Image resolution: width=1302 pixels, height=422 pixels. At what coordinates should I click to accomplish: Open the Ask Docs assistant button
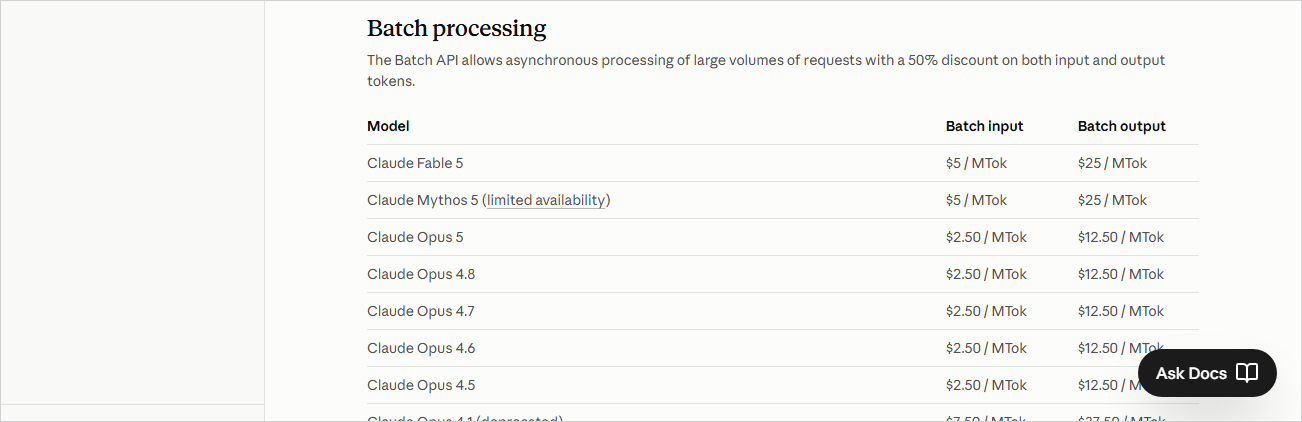tap(1207, 373)
